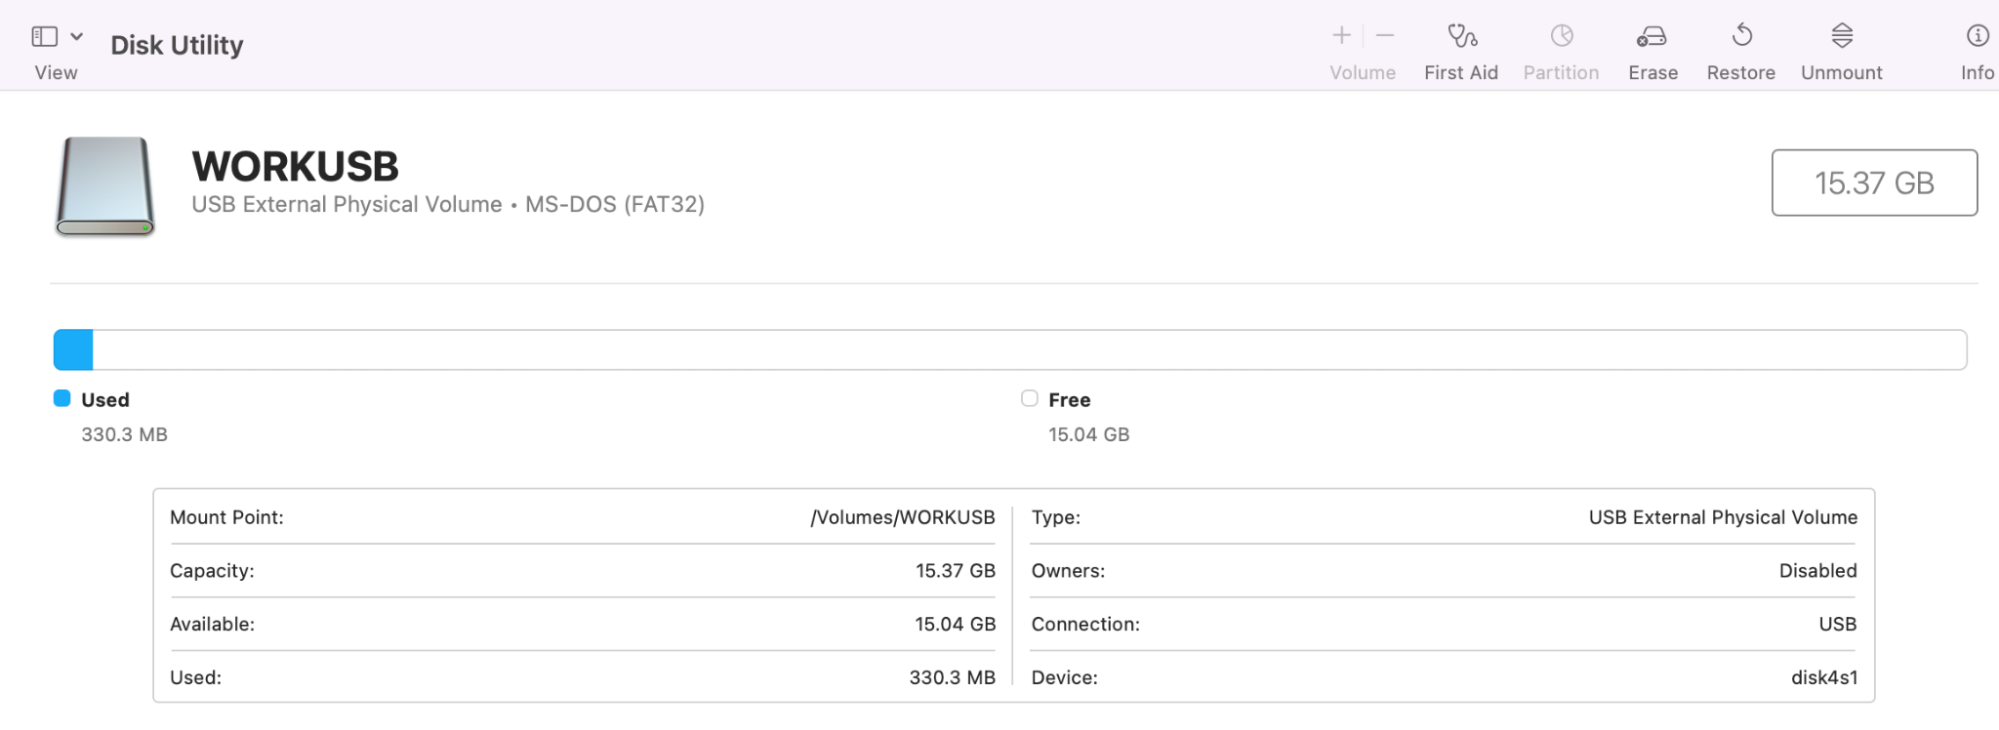Select the 330.3 MB value under Used legend
Screen dimensions: 1999x730
point(124,435)
